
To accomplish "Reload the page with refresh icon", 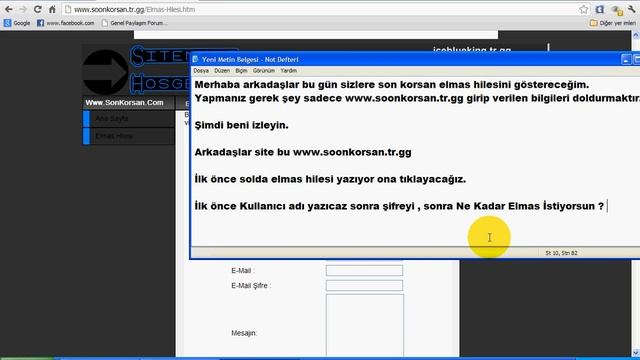I will pos(38,9).
